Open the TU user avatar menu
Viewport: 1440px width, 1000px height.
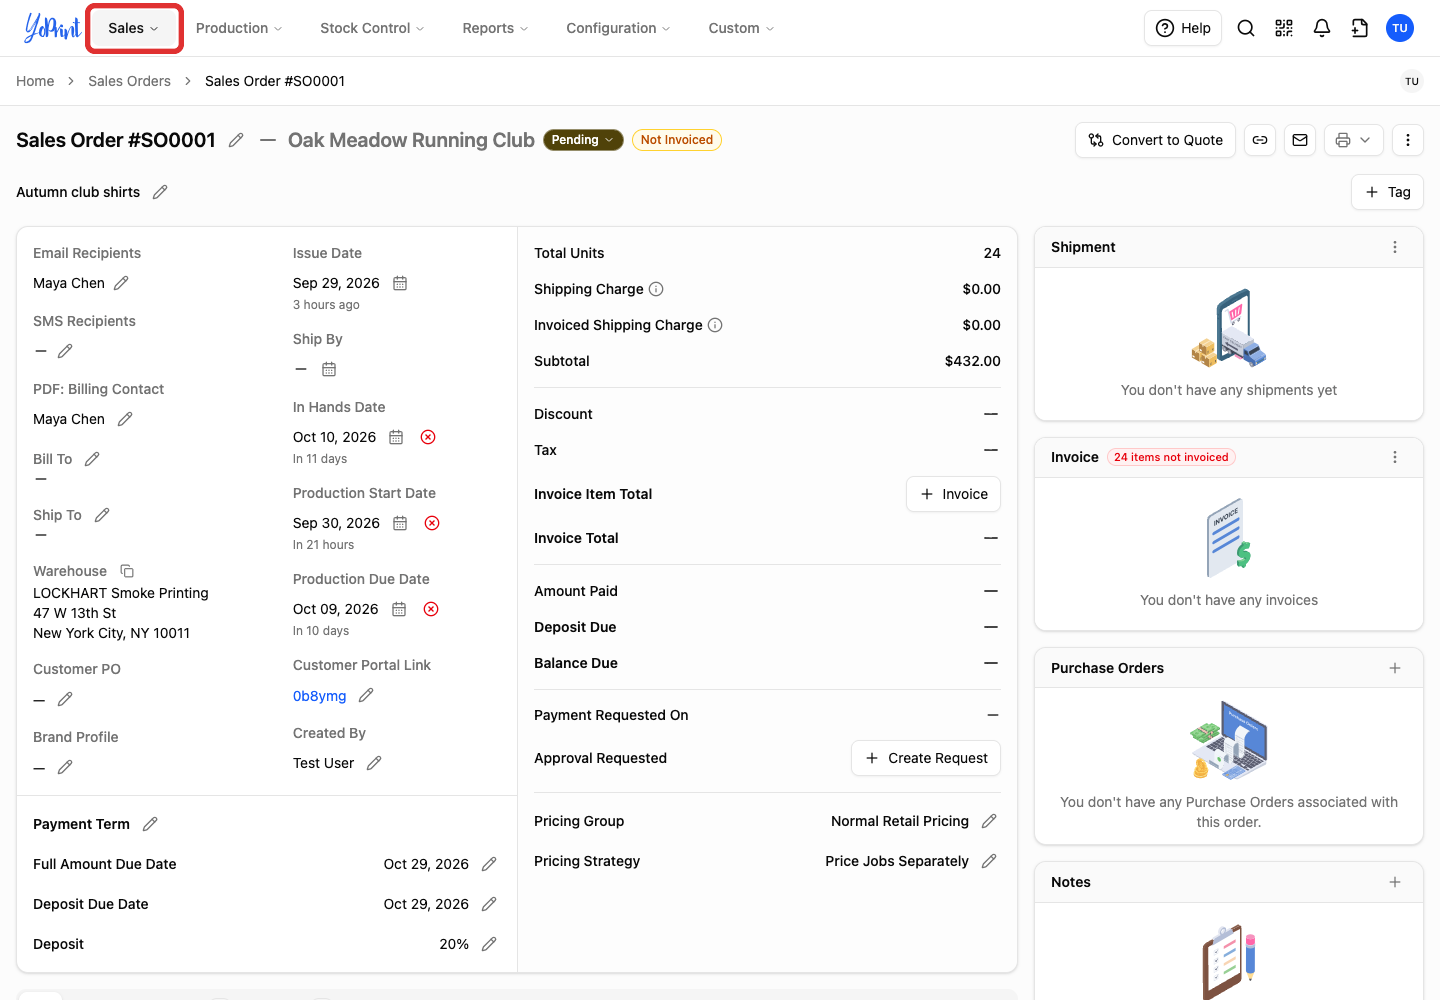[1400, 28]
